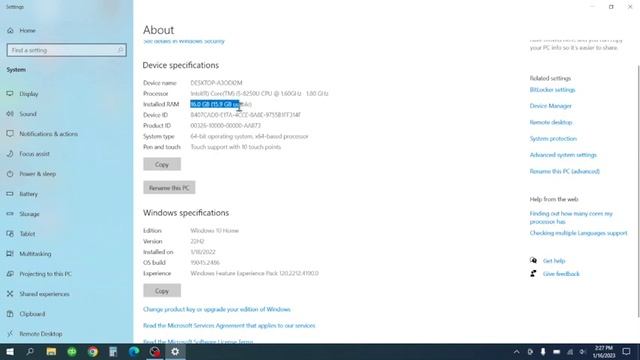The height and width of the screenshot is (360, 640).
Task: Click Rename this PC (advanced) link
Action: coord(564,171)
